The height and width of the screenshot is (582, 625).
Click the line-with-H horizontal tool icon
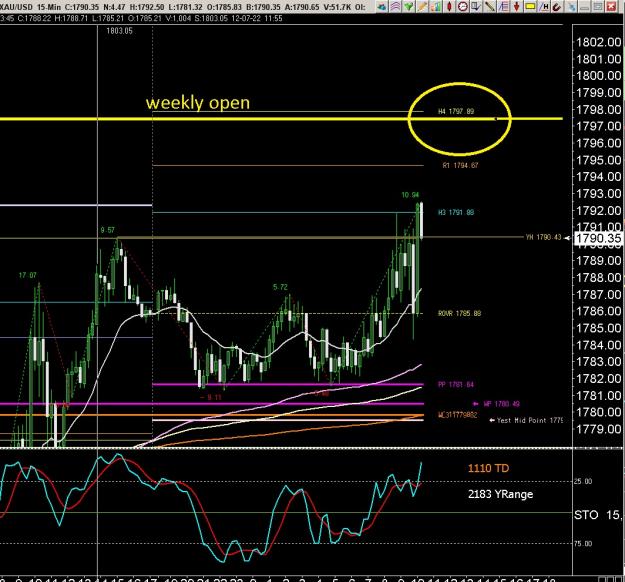(543, 6)
